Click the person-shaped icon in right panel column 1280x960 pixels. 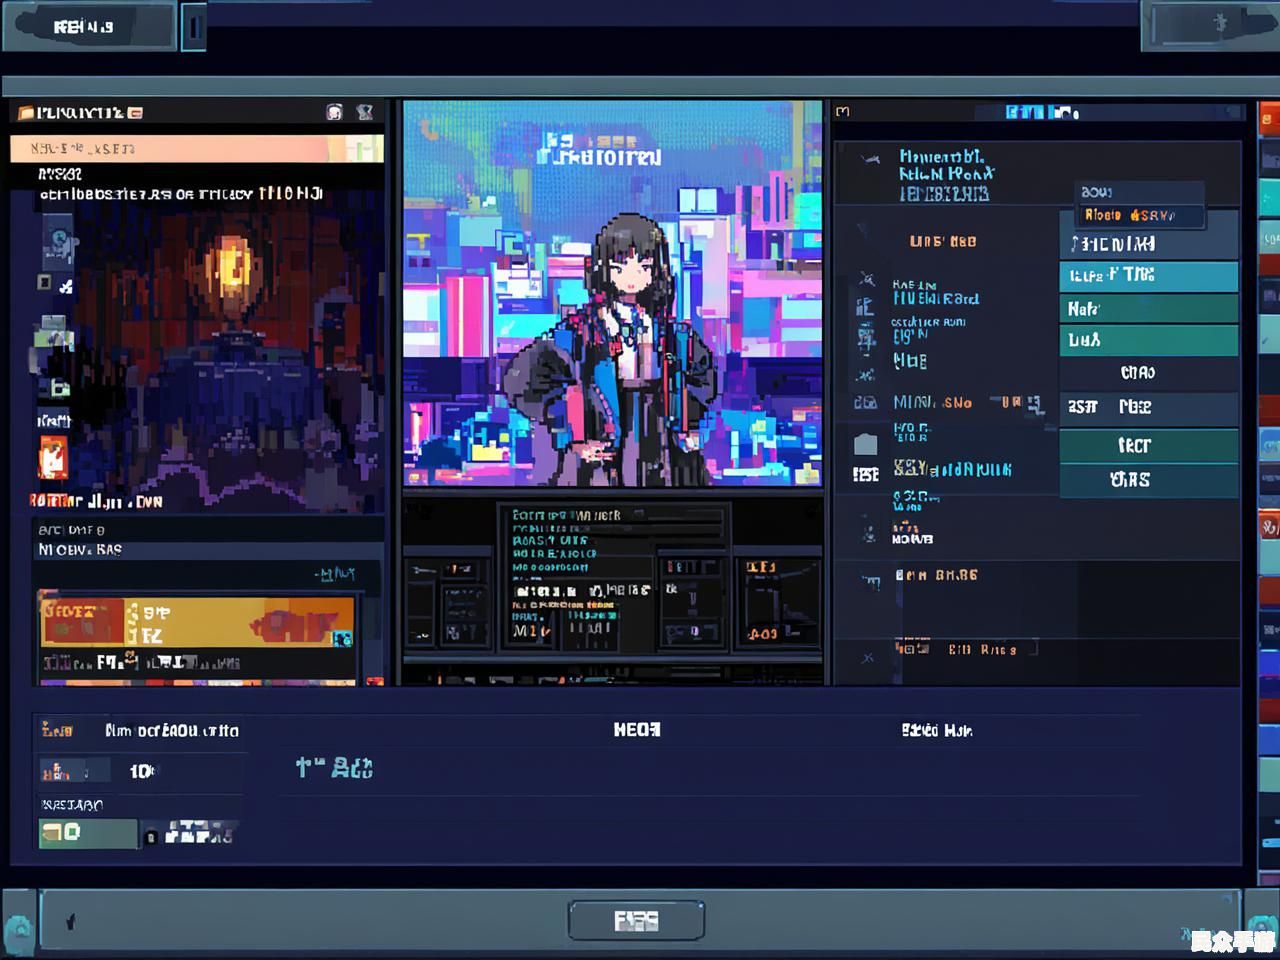coord(868,533)
